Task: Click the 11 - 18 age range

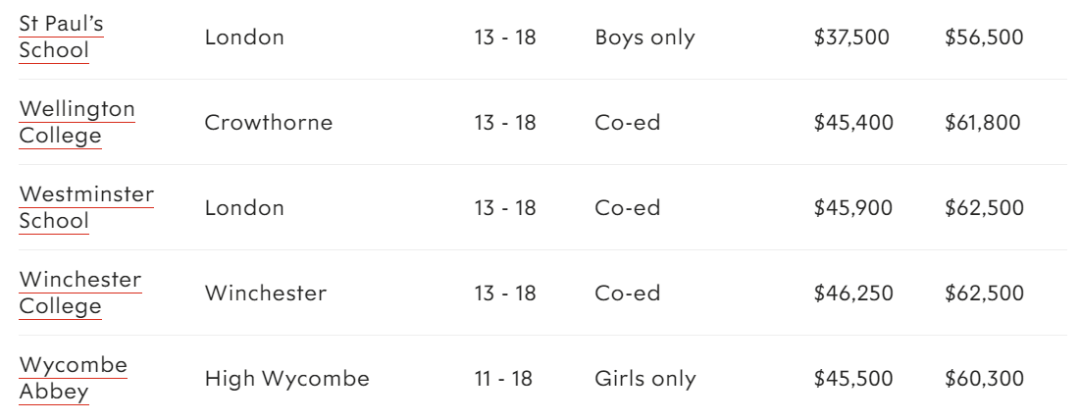Action: tap(503, 379)
